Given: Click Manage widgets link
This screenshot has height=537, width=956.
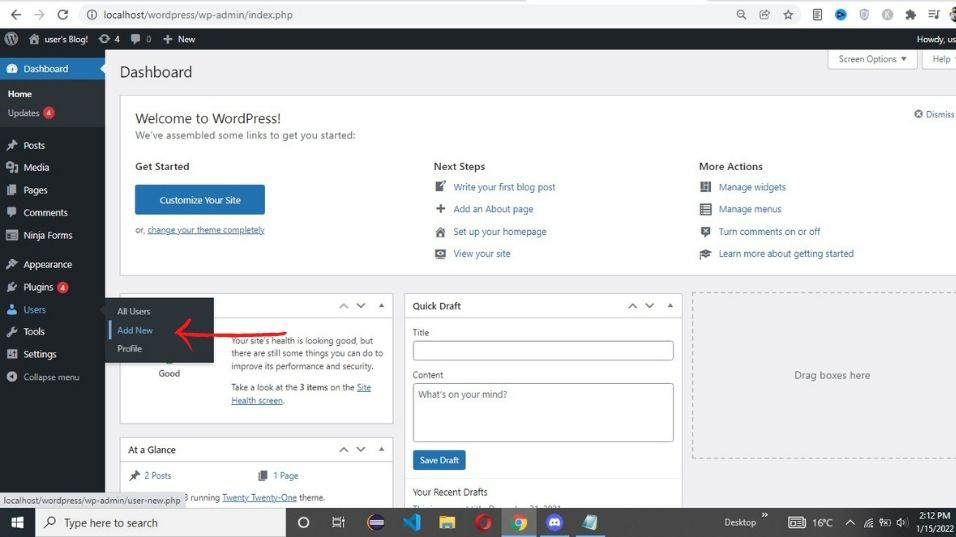Looking at the screenshot, I should (752, 187).
